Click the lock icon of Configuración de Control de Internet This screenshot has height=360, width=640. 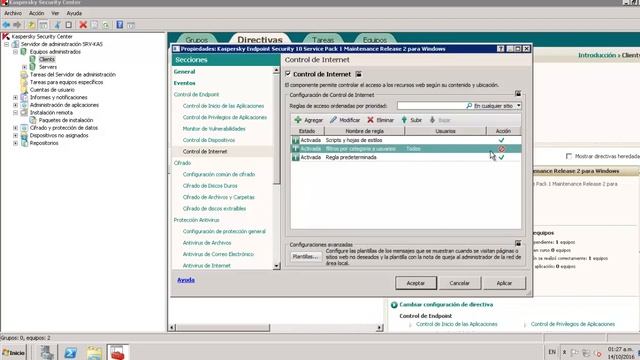518,93
